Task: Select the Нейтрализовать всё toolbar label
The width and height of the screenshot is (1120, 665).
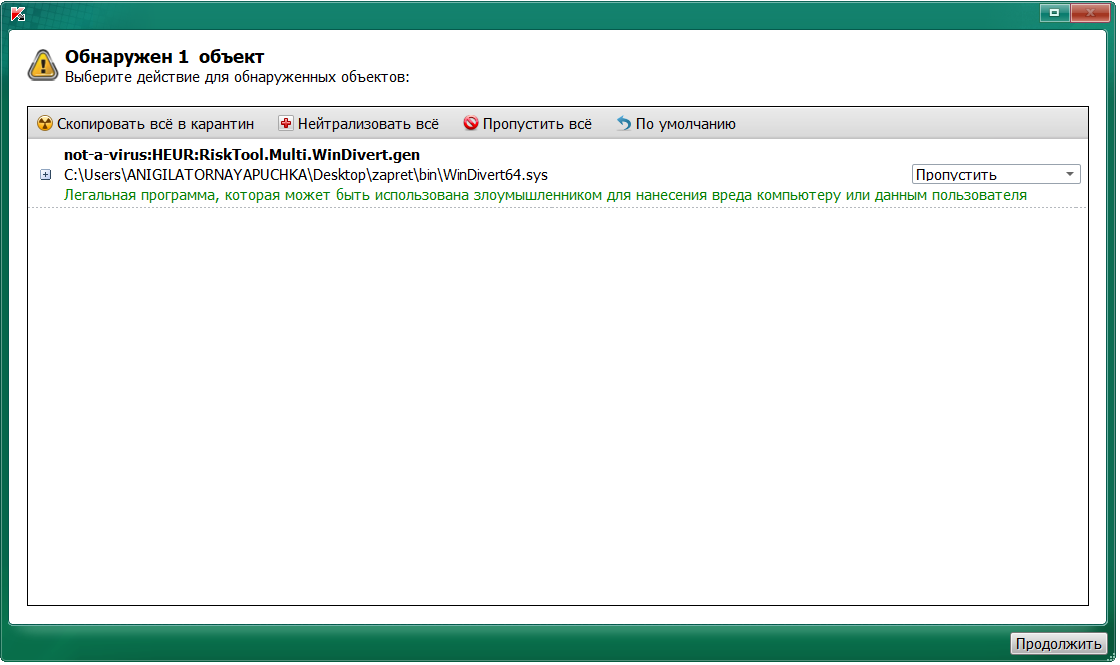Action: [x=368, y=124]
